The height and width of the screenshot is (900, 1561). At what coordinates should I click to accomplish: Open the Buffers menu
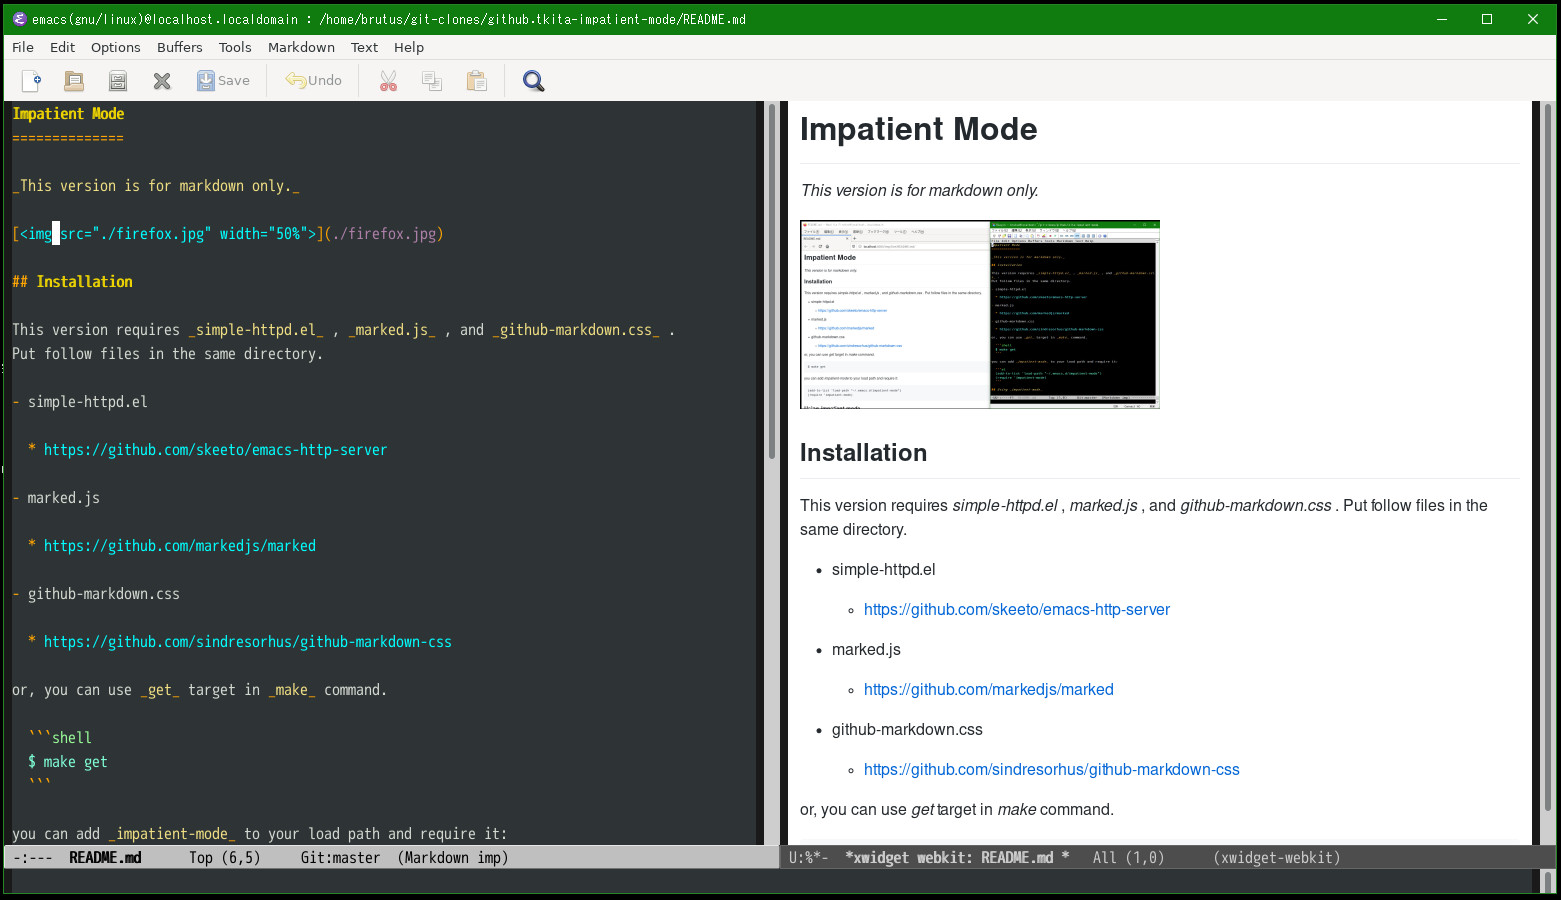[180, 47]
